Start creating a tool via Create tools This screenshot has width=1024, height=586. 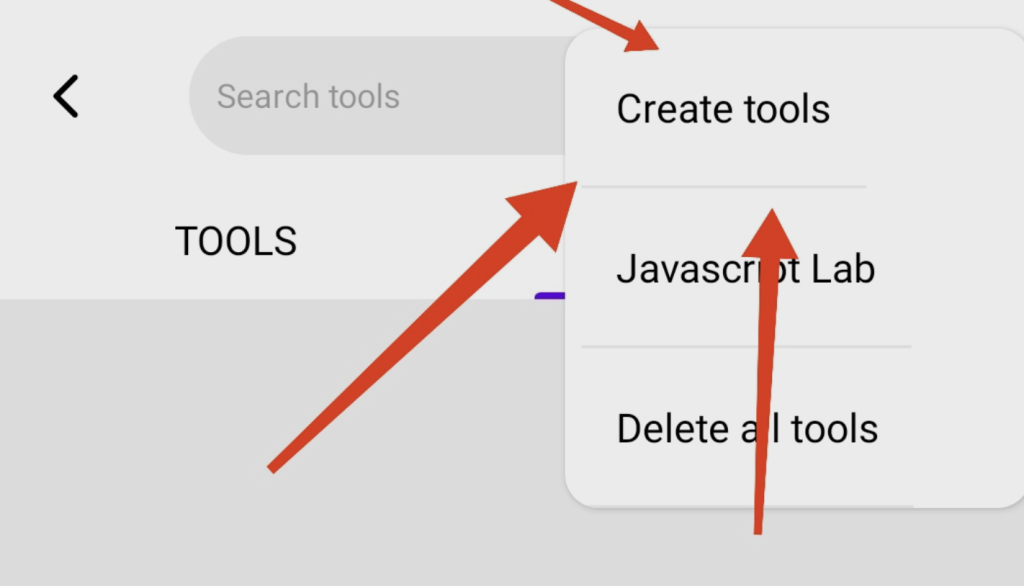pos(723,109)
